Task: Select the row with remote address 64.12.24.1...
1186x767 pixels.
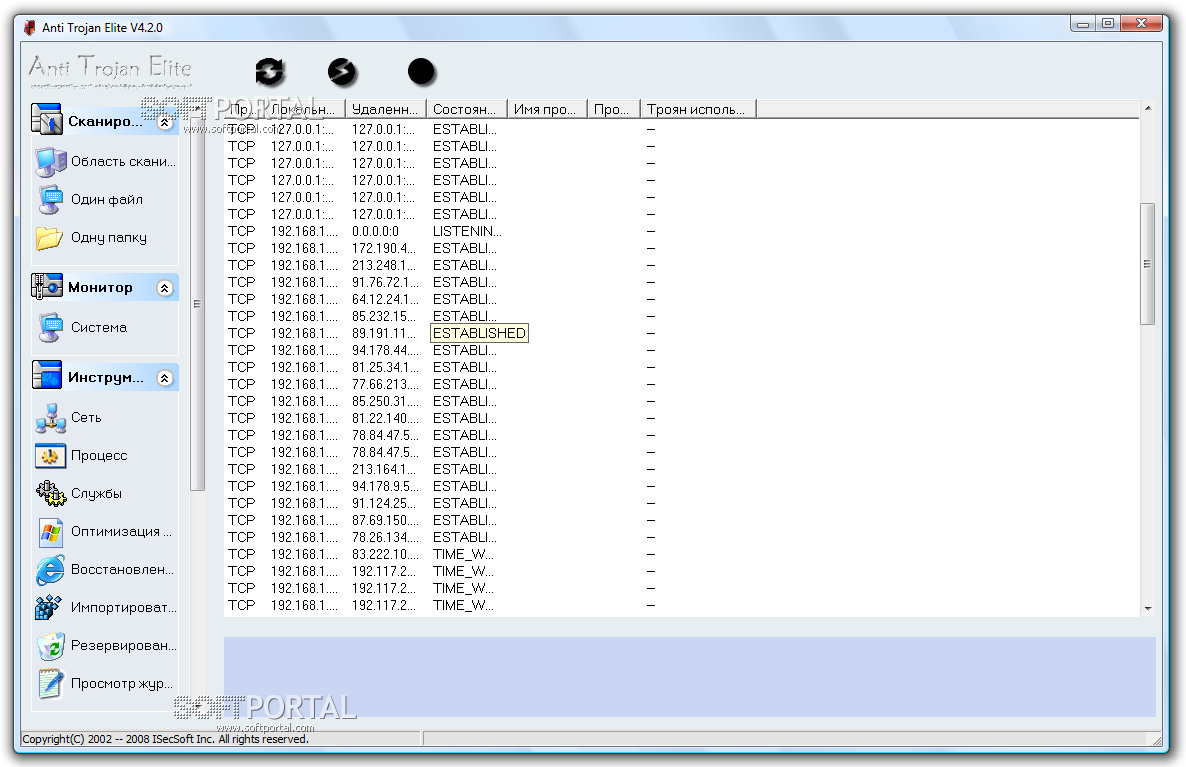Action: pos(682,300)
